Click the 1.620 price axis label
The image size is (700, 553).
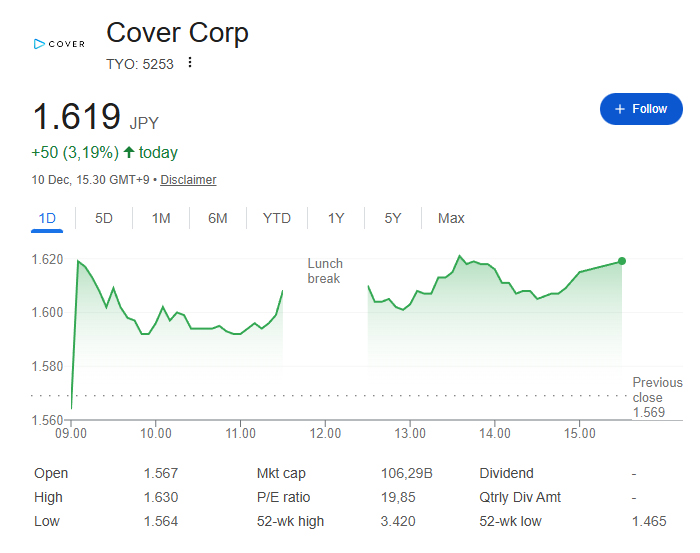coord(47,259)
